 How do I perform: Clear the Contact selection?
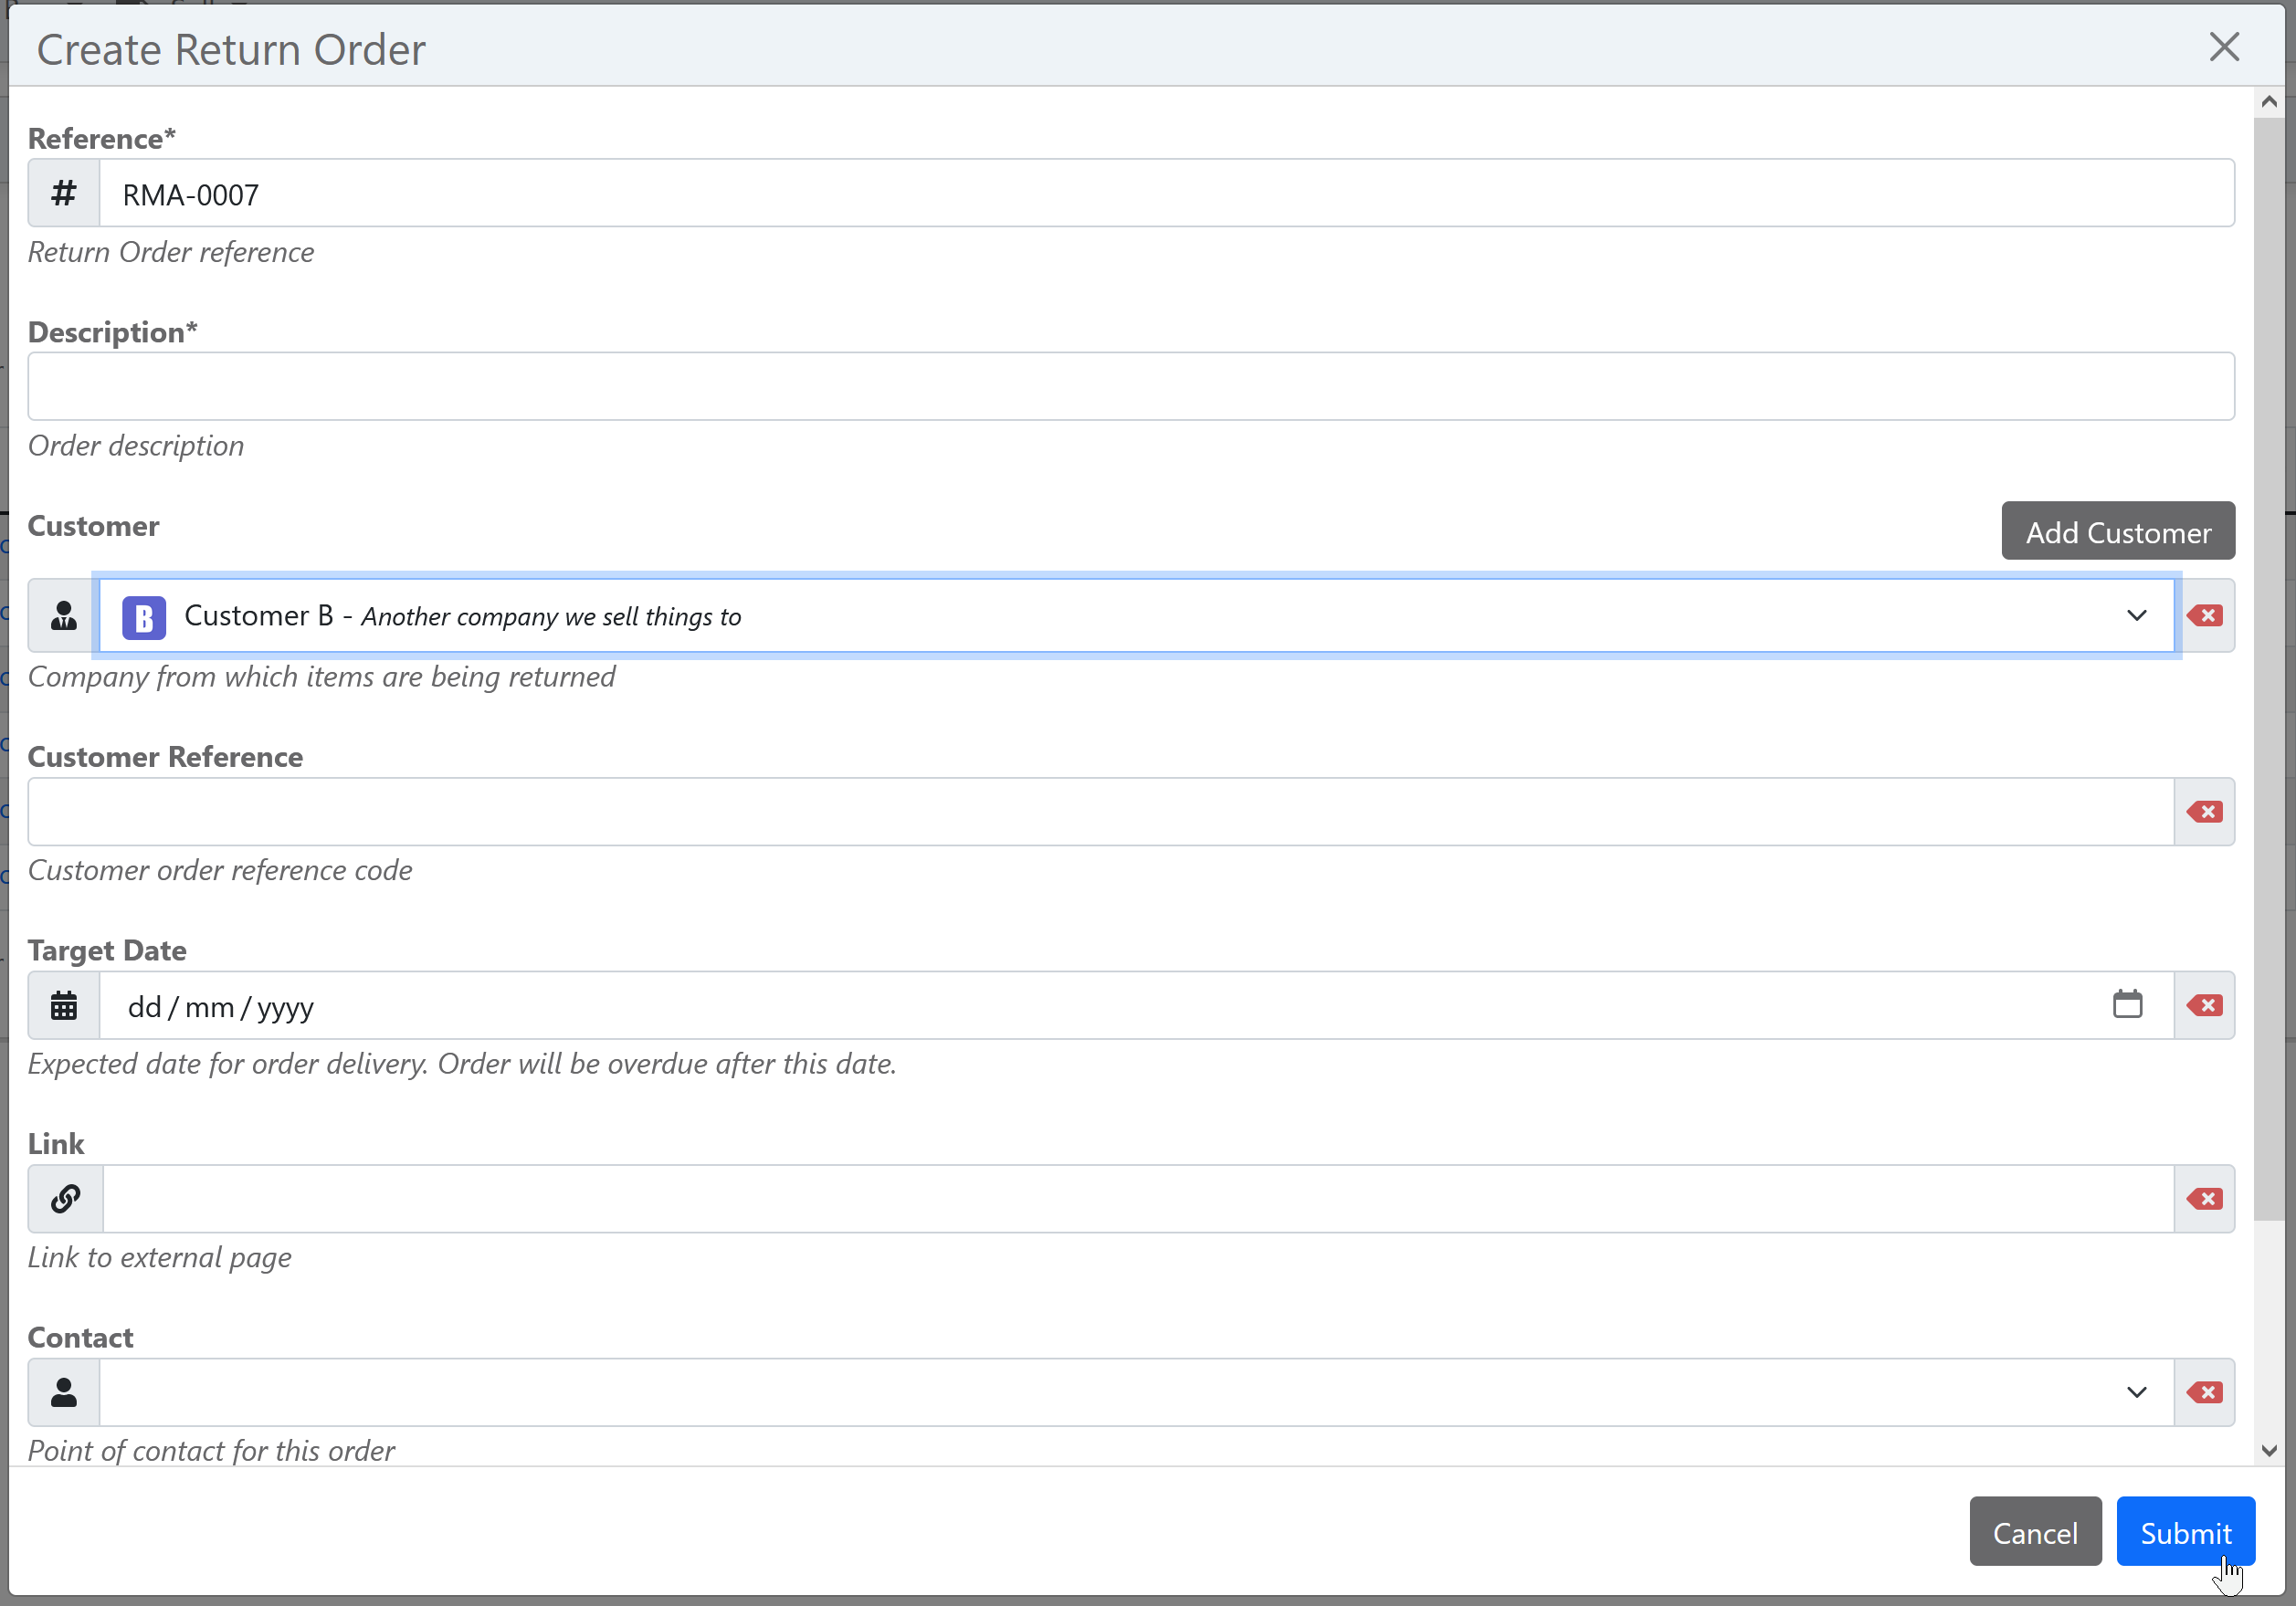[2204, 1392]
